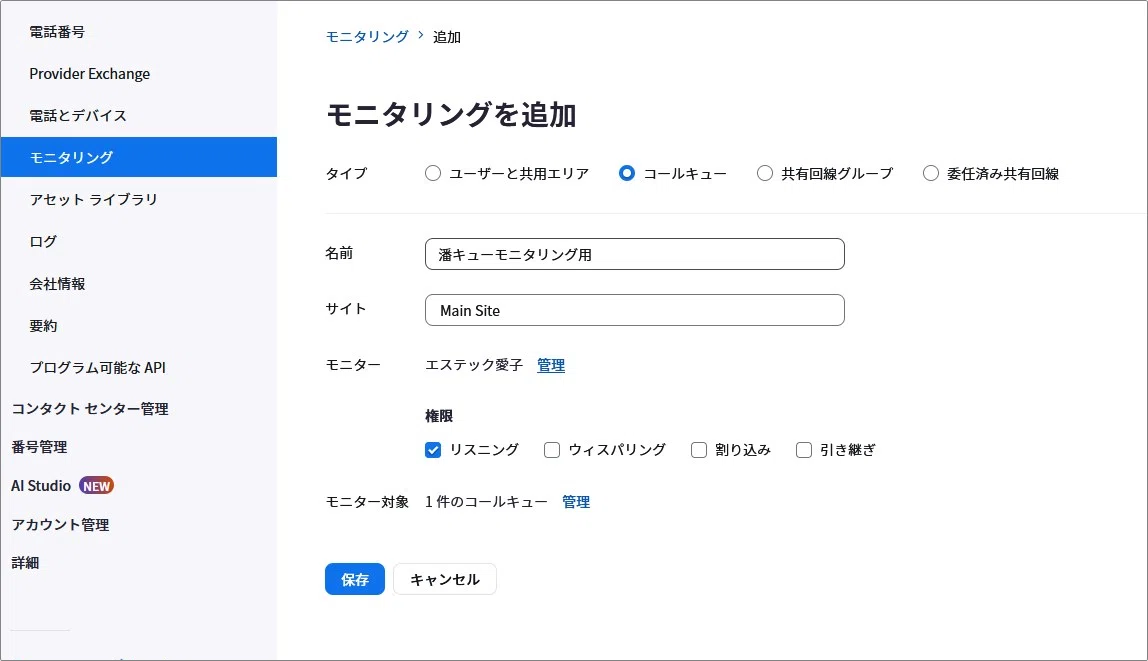Image resolution: width=1148 pixels, height=661 pixels.
Task: Select the highlighted モニタリング sidebar item
Action: pyautogui.click(x=139, y=157)
